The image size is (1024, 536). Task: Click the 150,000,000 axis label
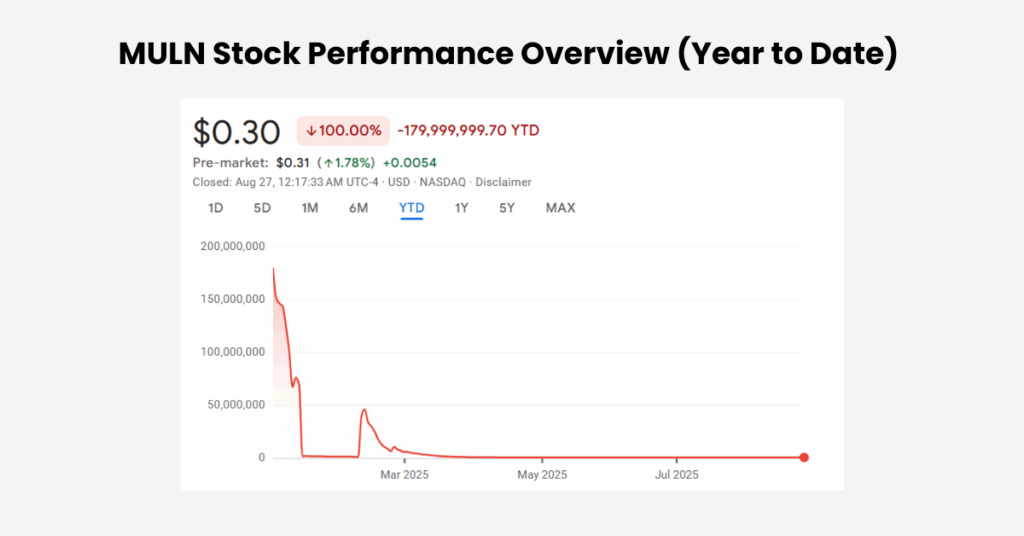[232, 299]
